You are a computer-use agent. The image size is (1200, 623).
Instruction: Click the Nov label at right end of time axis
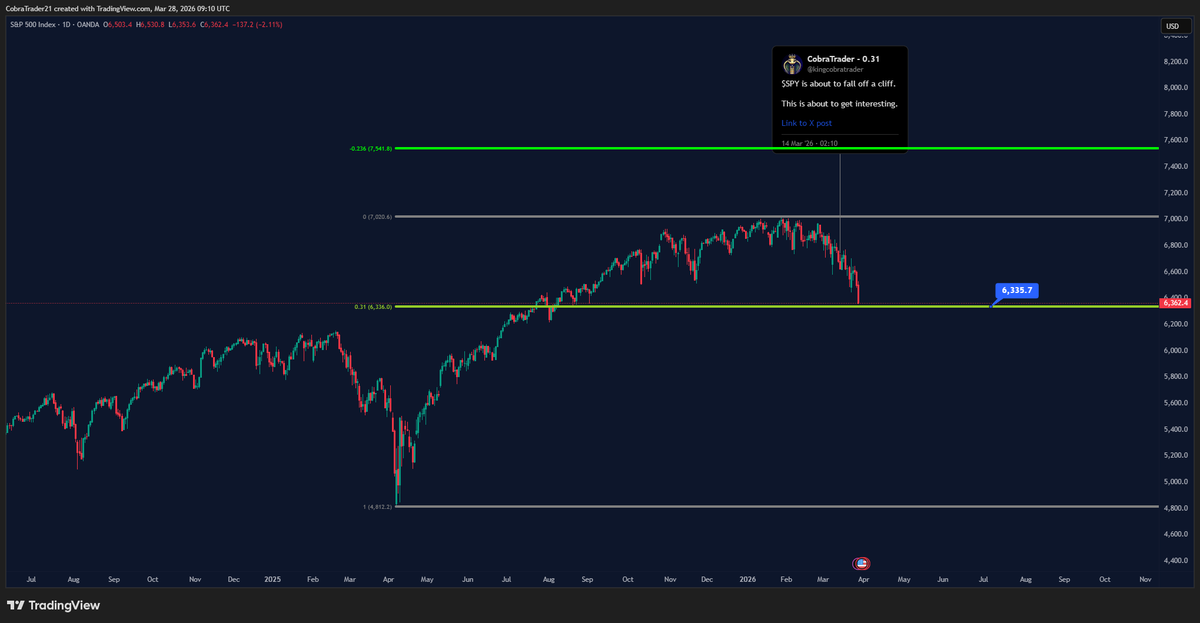click(x=1144, y=579)
